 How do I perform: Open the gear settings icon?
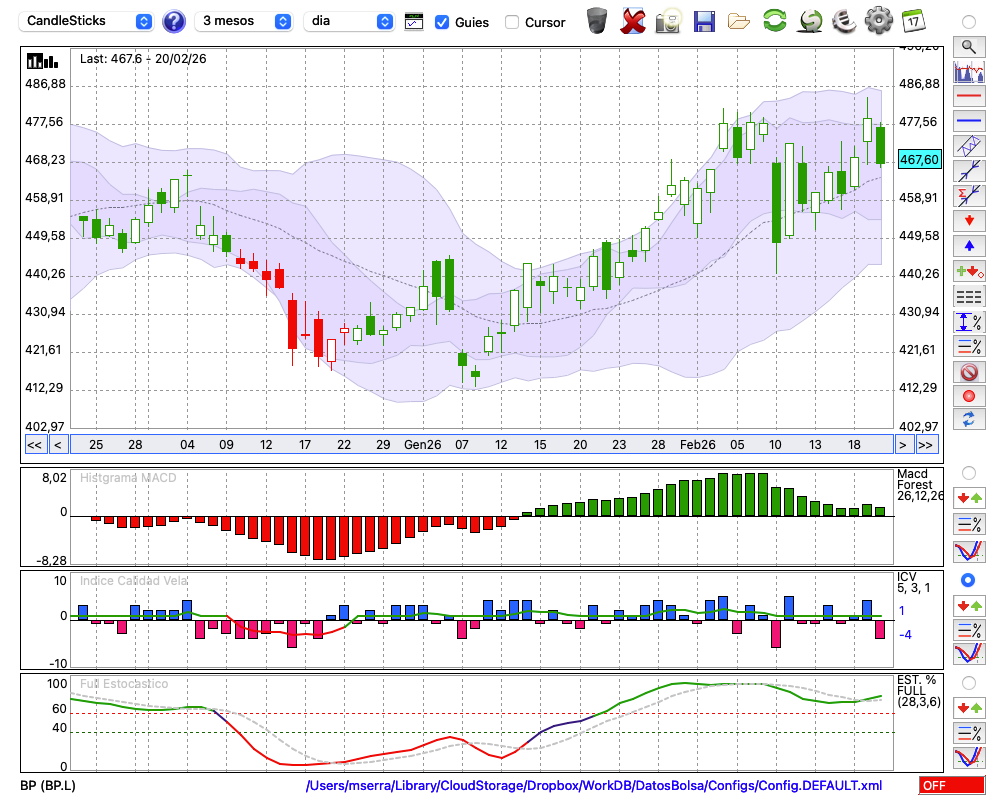point(878,20)
